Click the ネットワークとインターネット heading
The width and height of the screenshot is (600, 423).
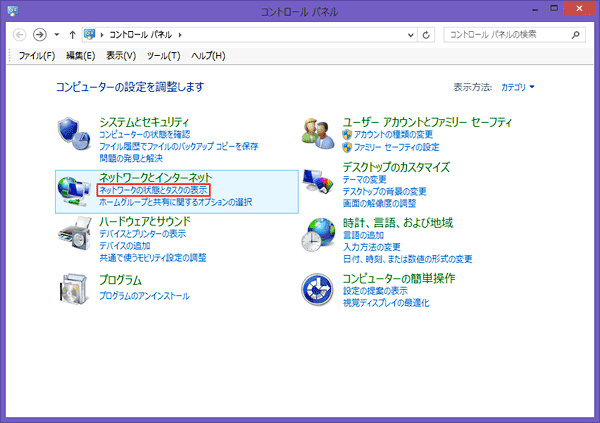tap(155, 178)
